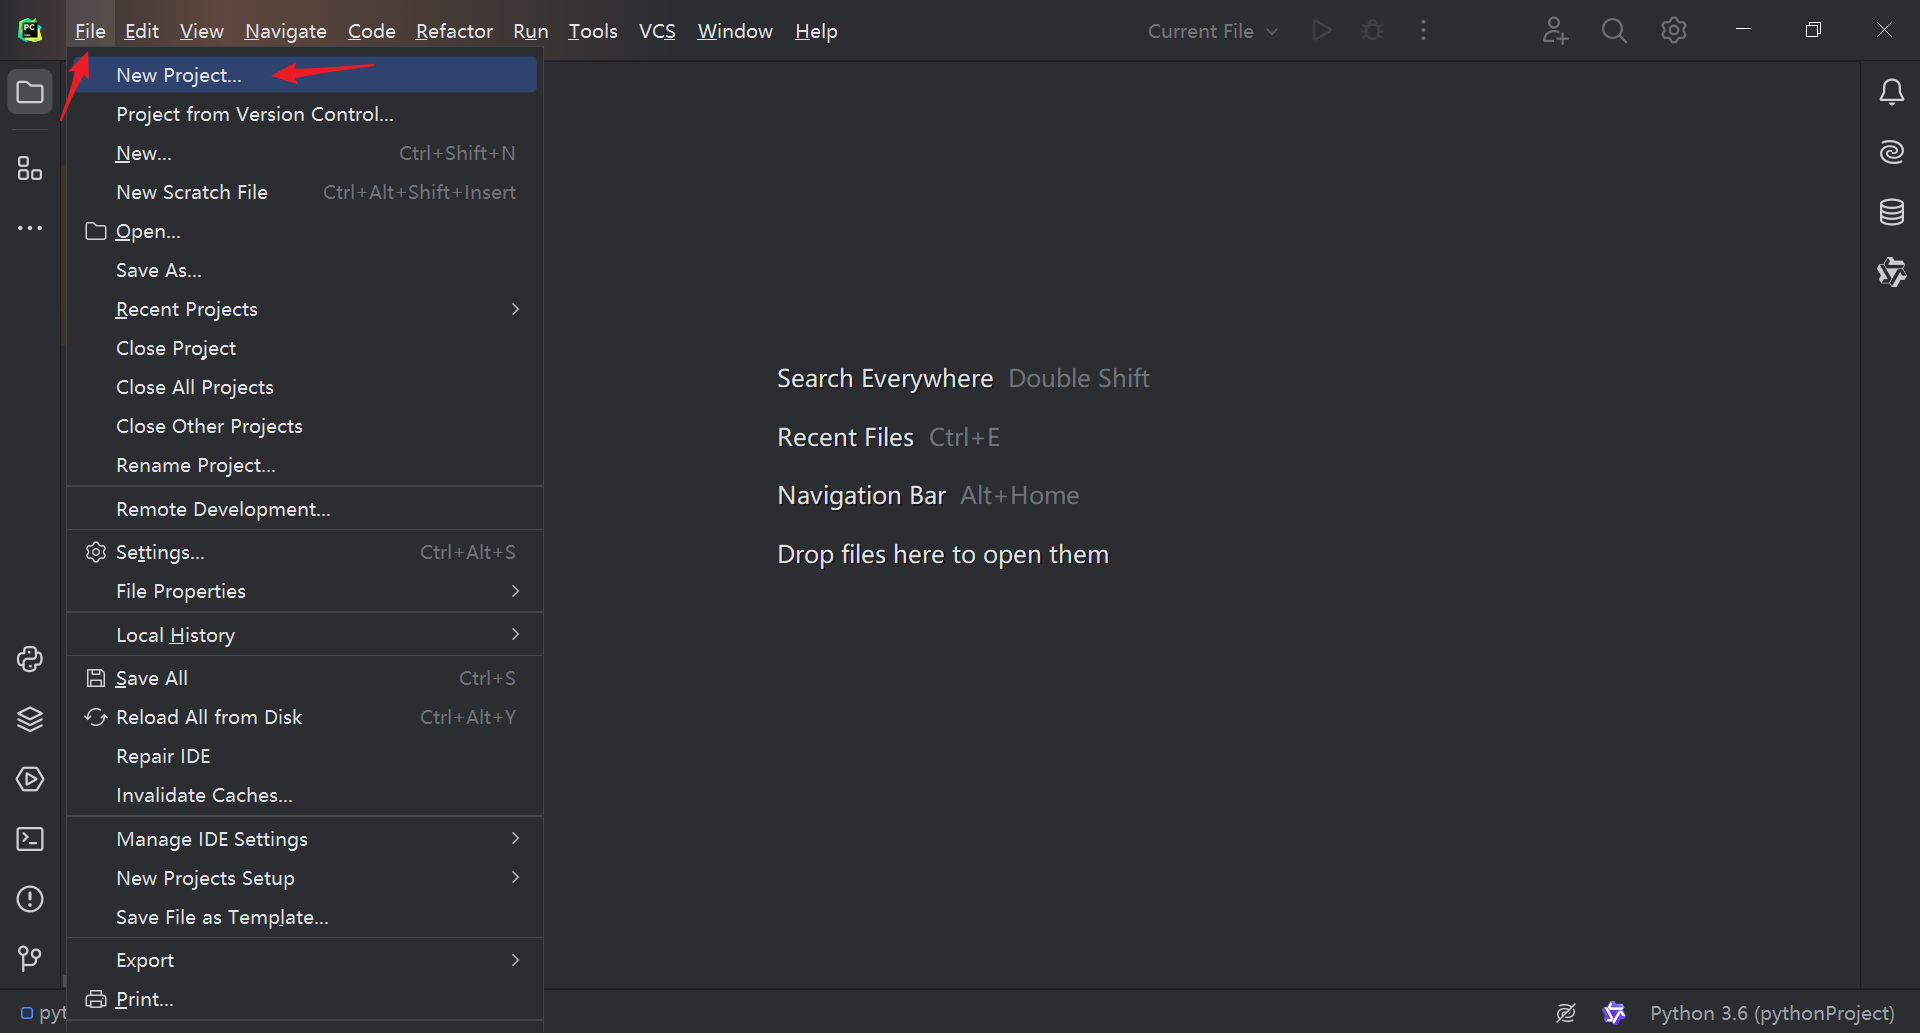Click the Search Everywhere magnifier icon
1920x1033 pixels.
coord(1614,31)
